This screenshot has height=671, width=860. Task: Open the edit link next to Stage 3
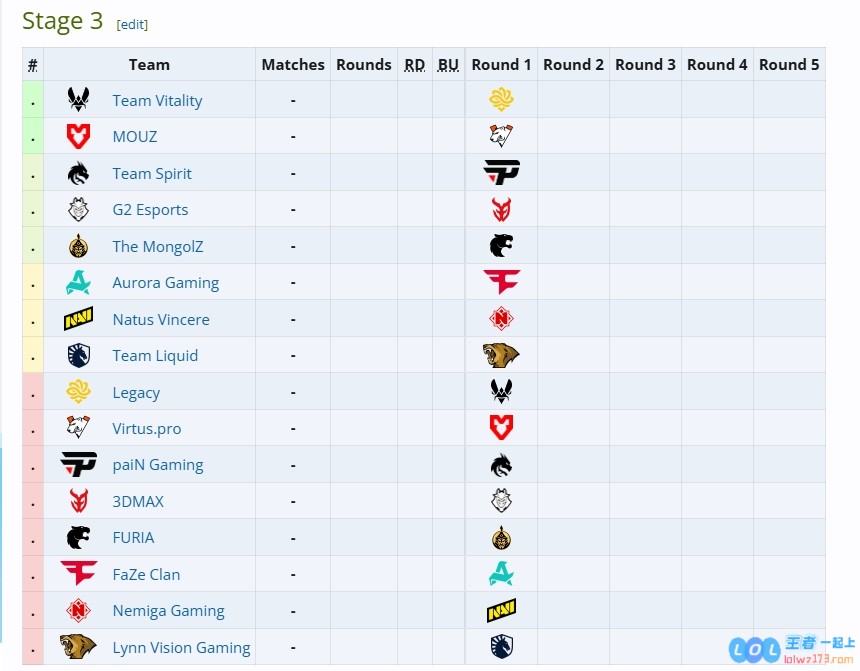point(132,24)
